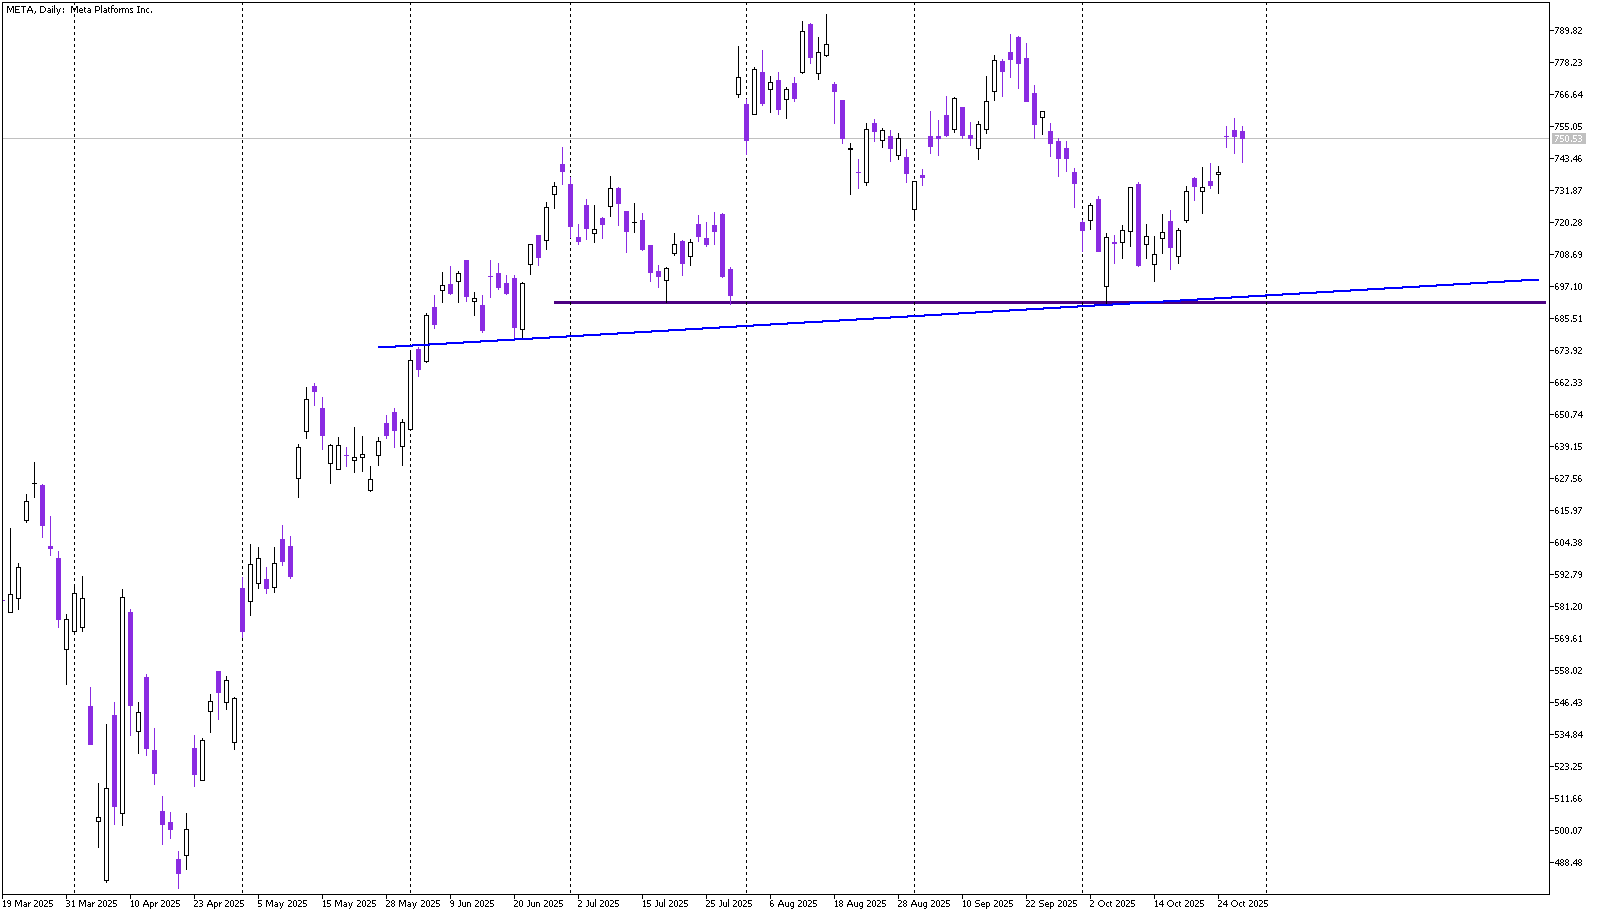Click the 10 Sep 2025 date label
The height and width of the screenshot is (915, 1597).
pos(987,904)
